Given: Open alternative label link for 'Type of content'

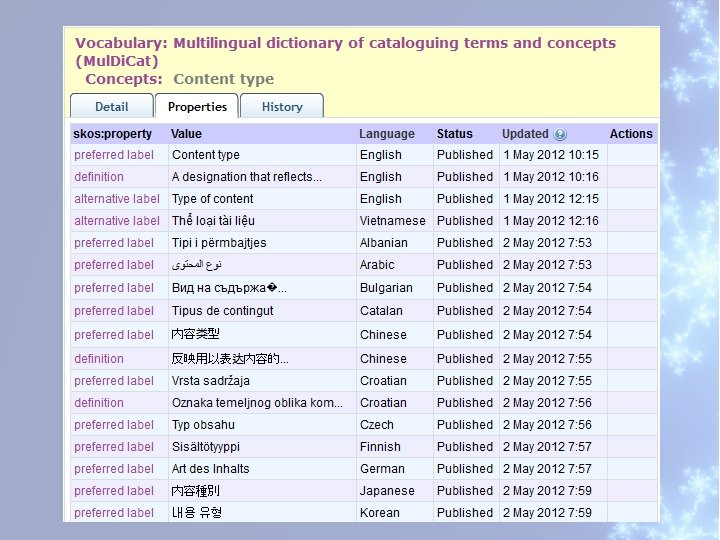Looking at the screenshot, I should click(x=117, y=199).
